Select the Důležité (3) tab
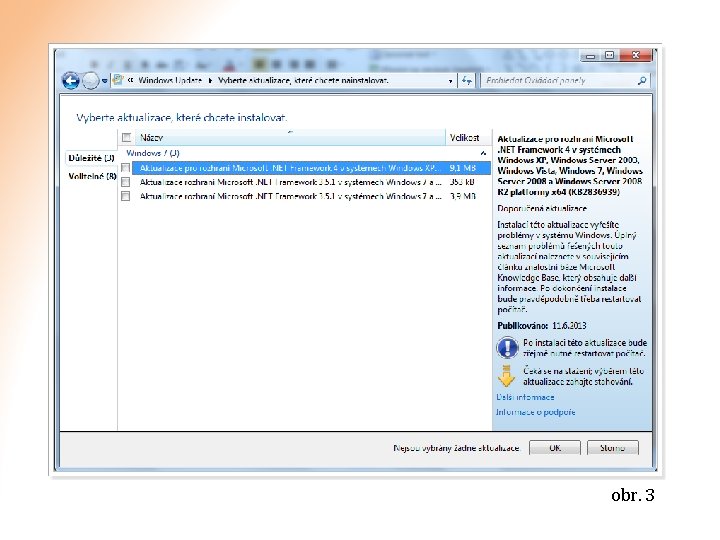The height and width of the screenshot is (540, 720). point(91,158)
